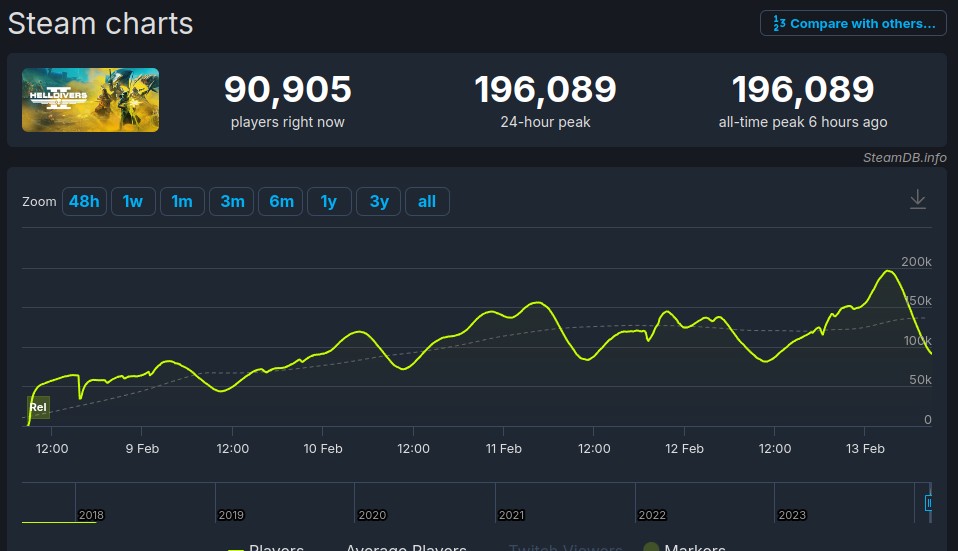The width and height of the screenshot is (958, 551).
Task: Set chart zoom to 6m
Action: point(280,202)
